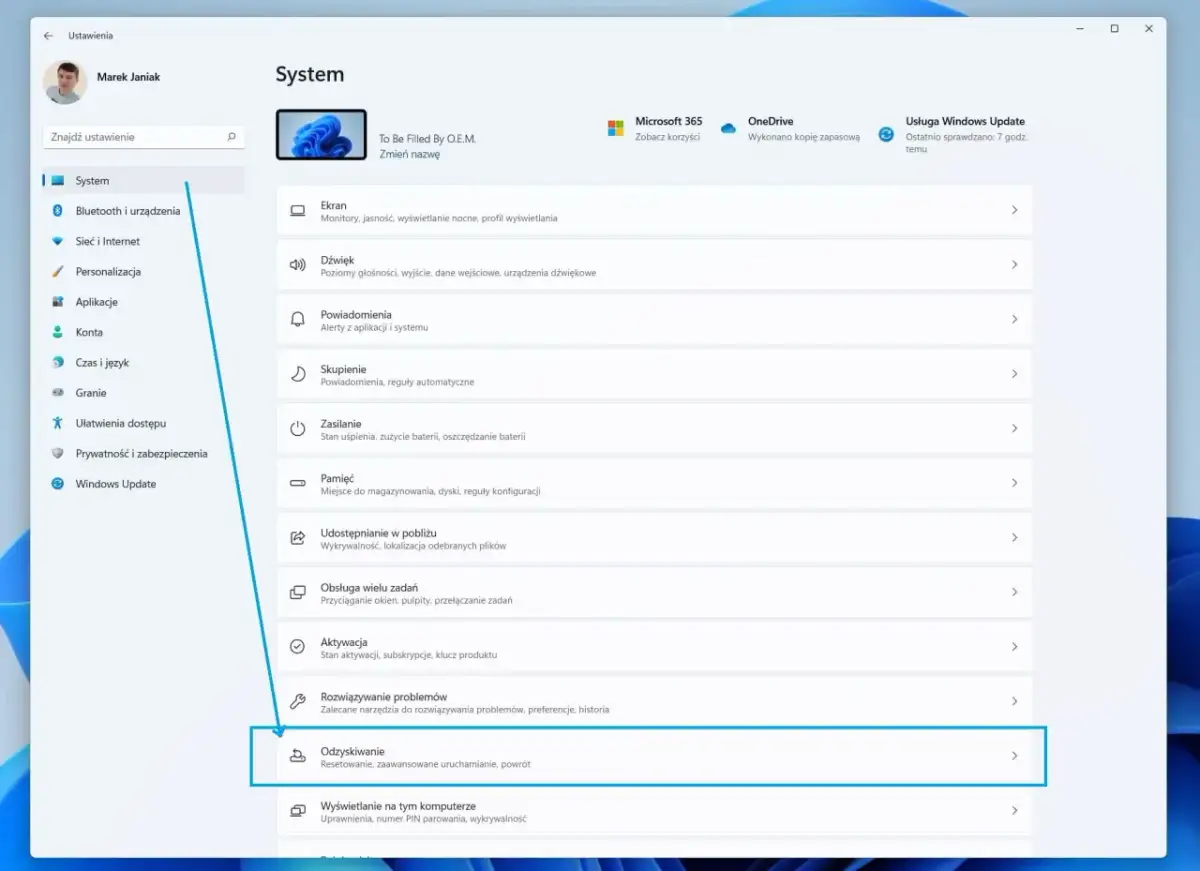Open Odzyskiwanie via its chevron
Screen dimensions: 1200x871
pos(1014,756)
